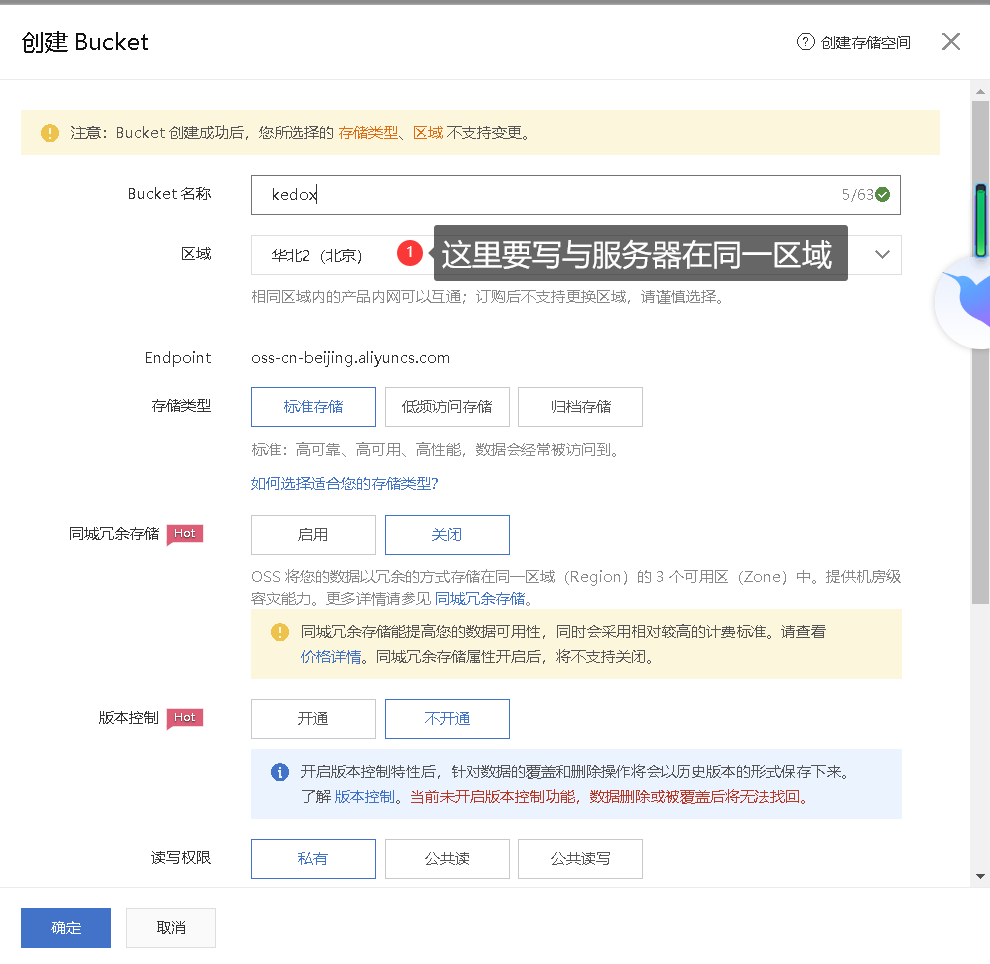
Task: Cancel with the 取消 button
Action: click(x=170, y=927)
